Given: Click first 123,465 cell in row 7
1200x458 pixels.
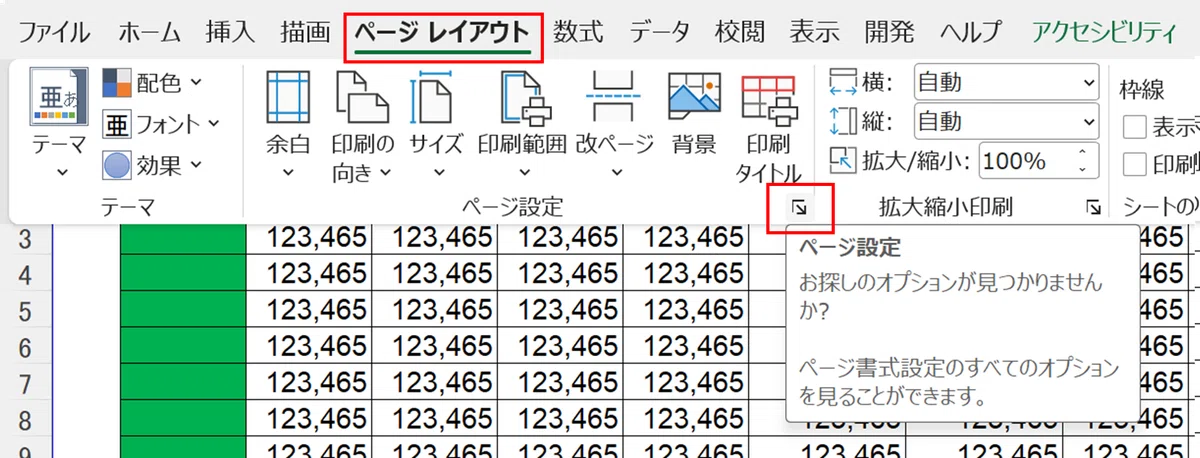Looking at the screenshot, I should click(x=308, y=383).
